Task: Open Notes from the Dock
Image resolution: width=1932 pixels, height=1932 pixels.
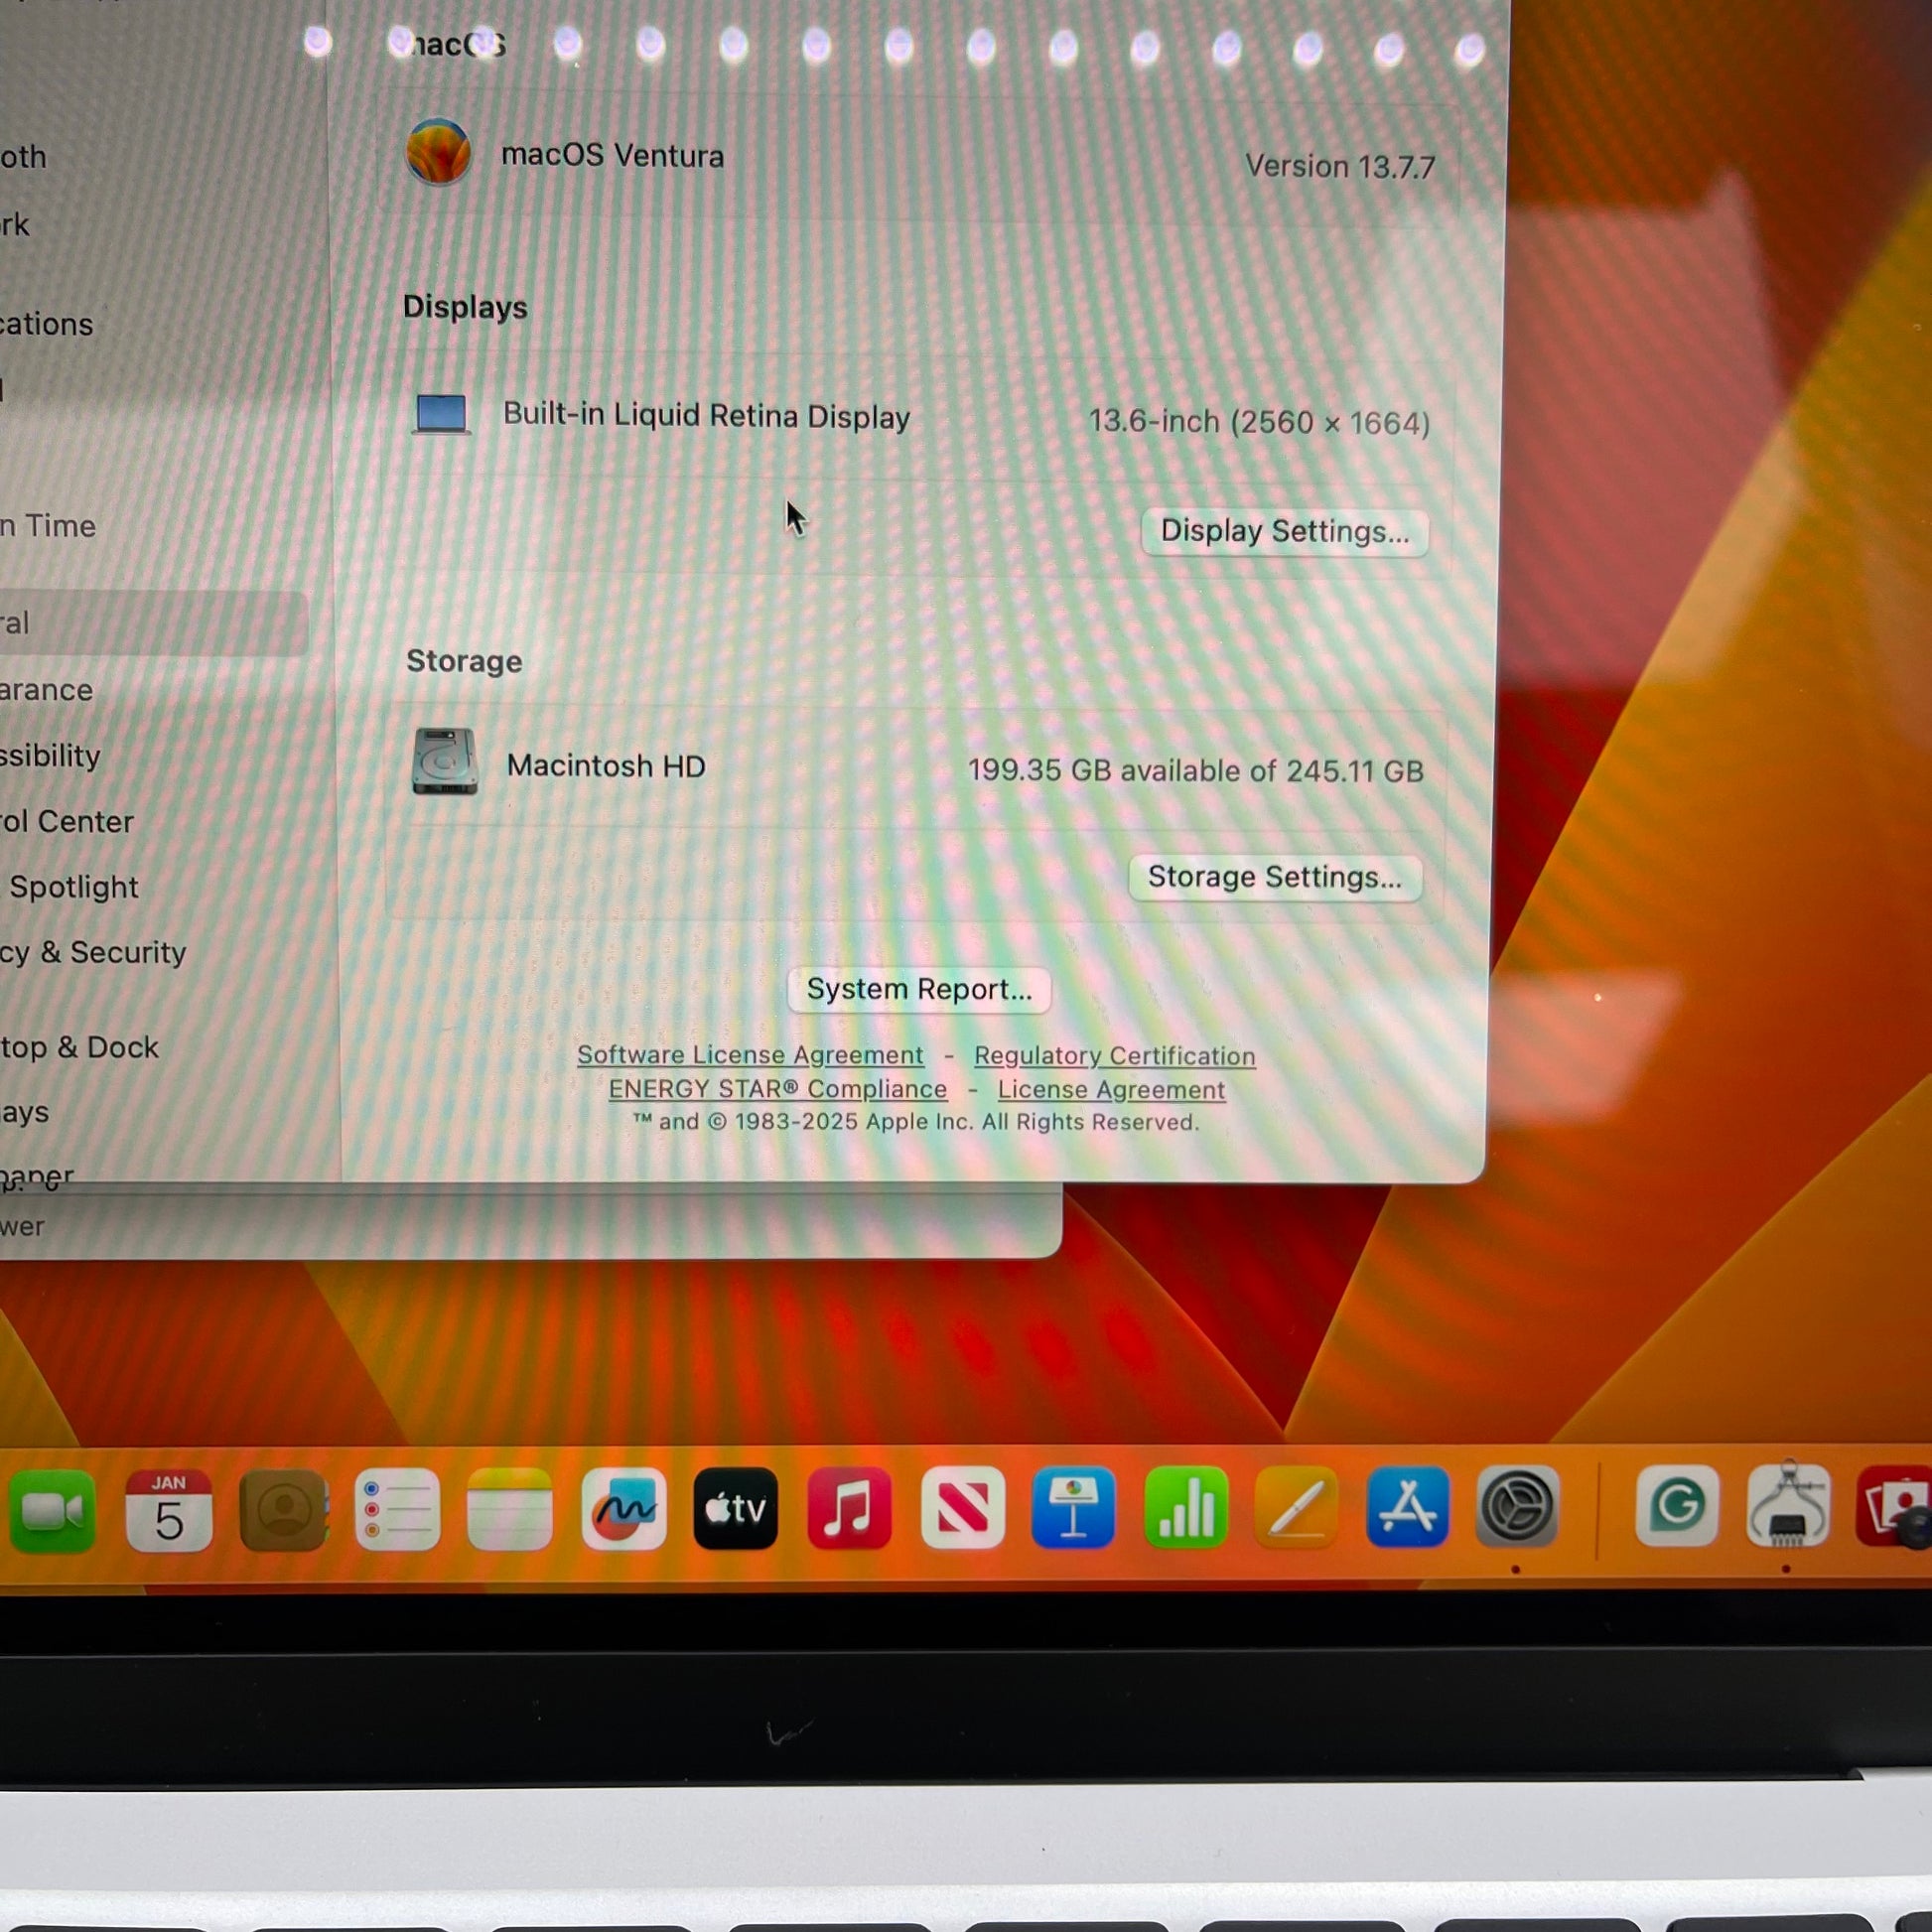Action: coord(510,1511)
